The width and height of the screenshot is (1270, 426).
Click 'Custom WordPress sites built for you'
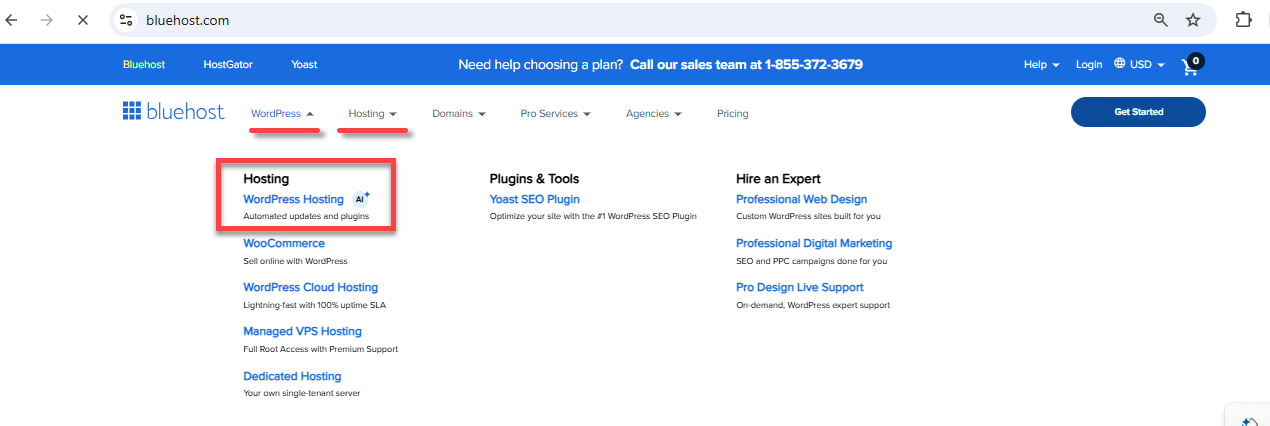coord(808,216)
